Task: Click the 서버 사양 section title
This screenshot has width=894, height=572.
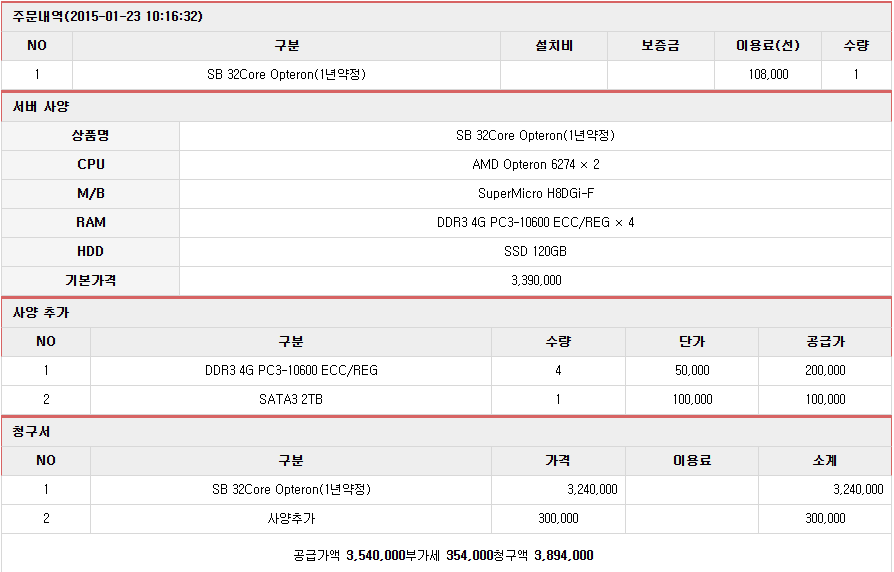Action: (x=40, y=107)
